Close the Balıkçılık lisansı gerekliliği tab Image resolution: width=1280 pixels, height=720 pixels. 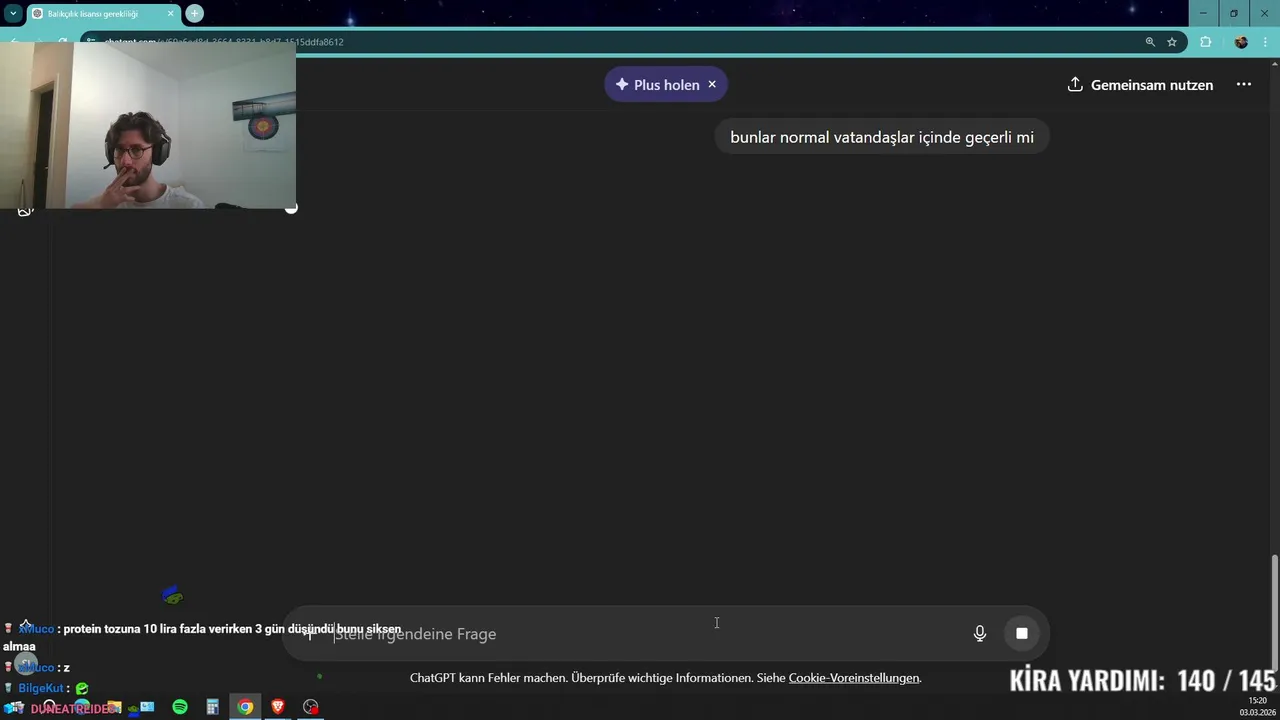(170, 13)
